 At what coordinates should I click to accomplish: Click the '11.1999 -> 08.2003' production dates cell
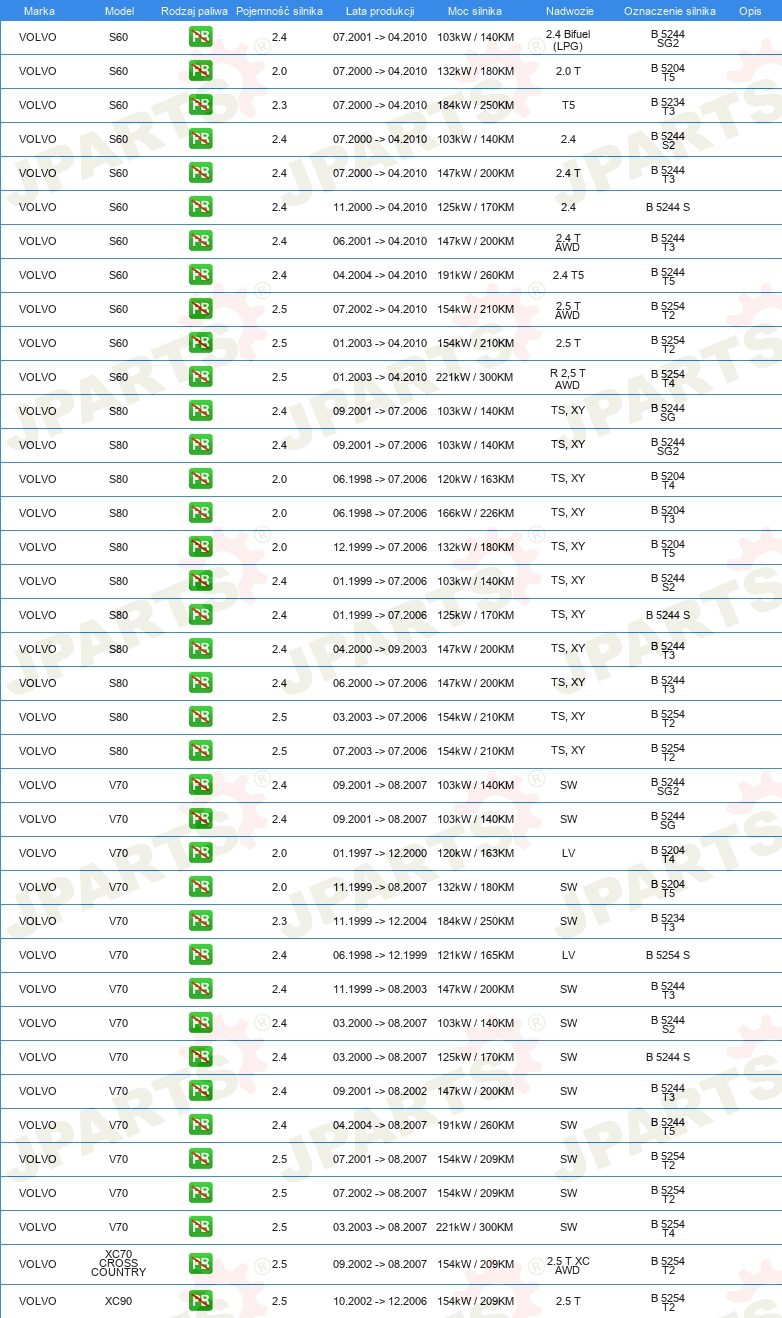(380, 990)
